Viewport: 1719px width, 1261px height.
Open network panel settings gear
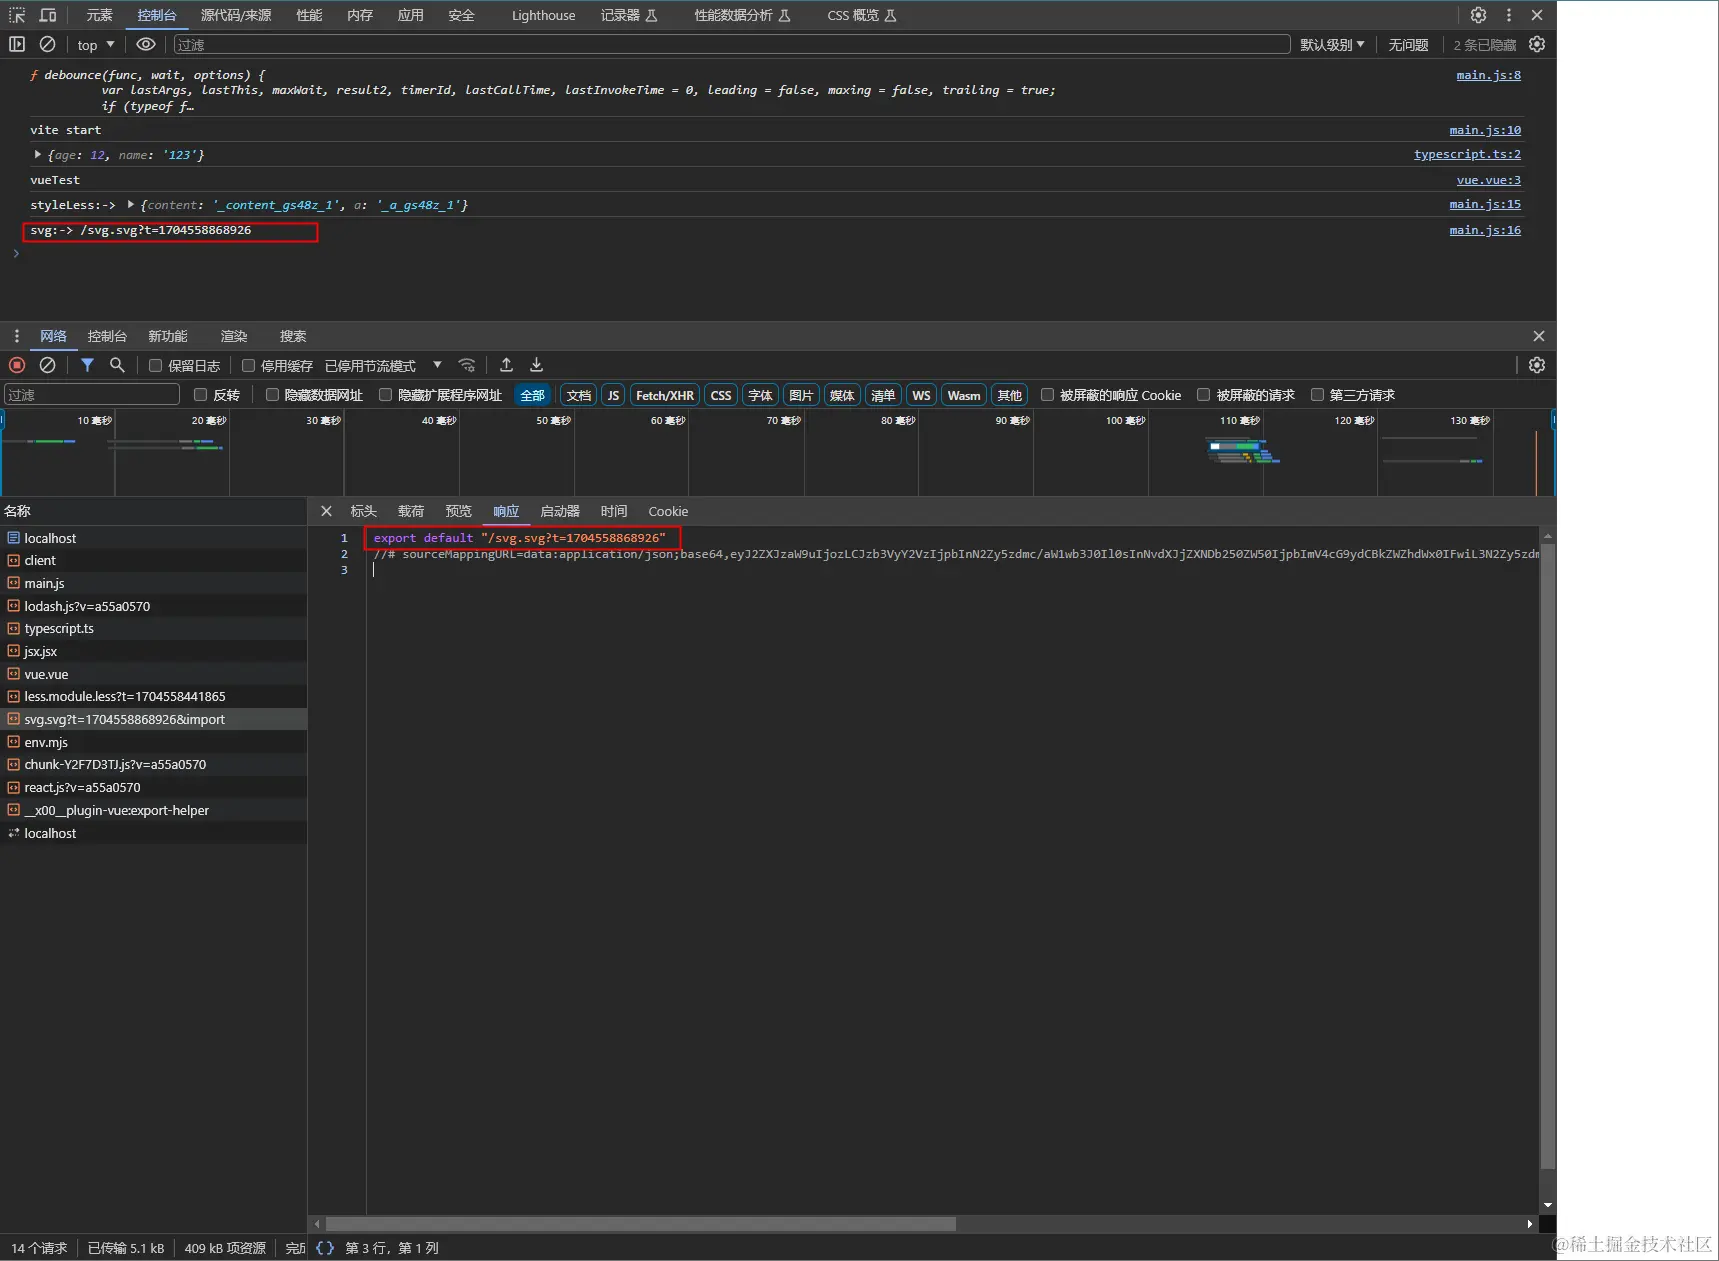1537,365
